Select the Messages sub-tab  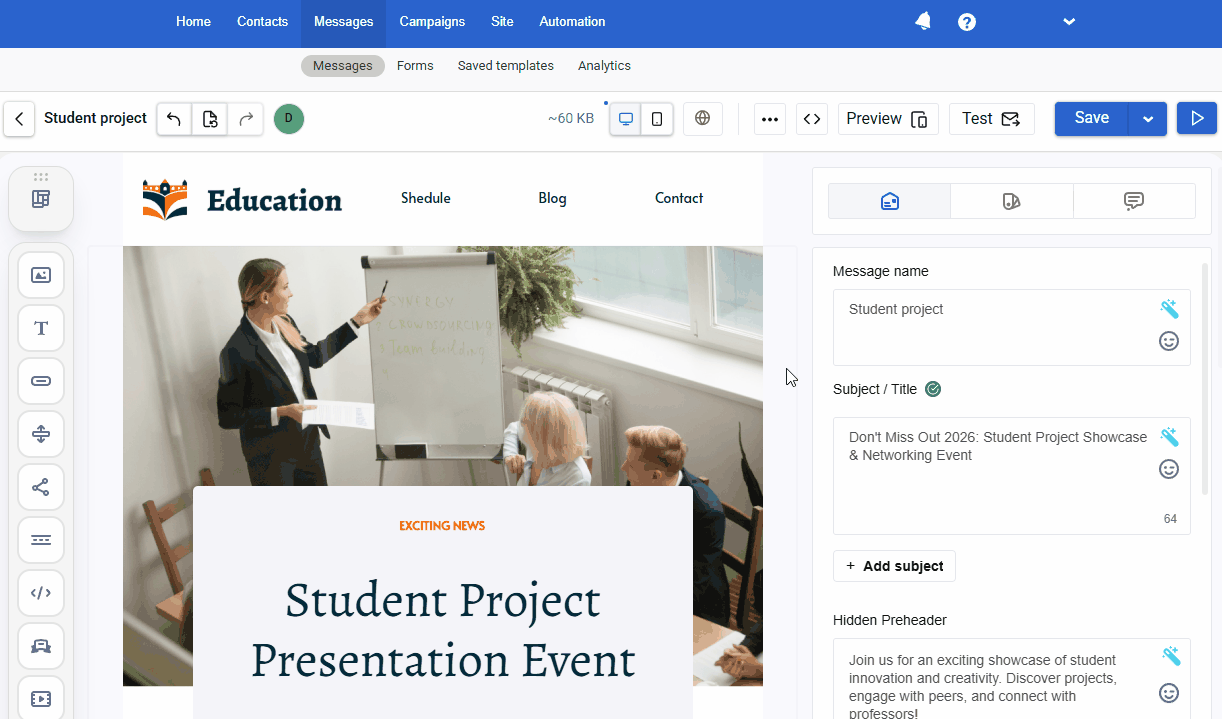(343, 66)
